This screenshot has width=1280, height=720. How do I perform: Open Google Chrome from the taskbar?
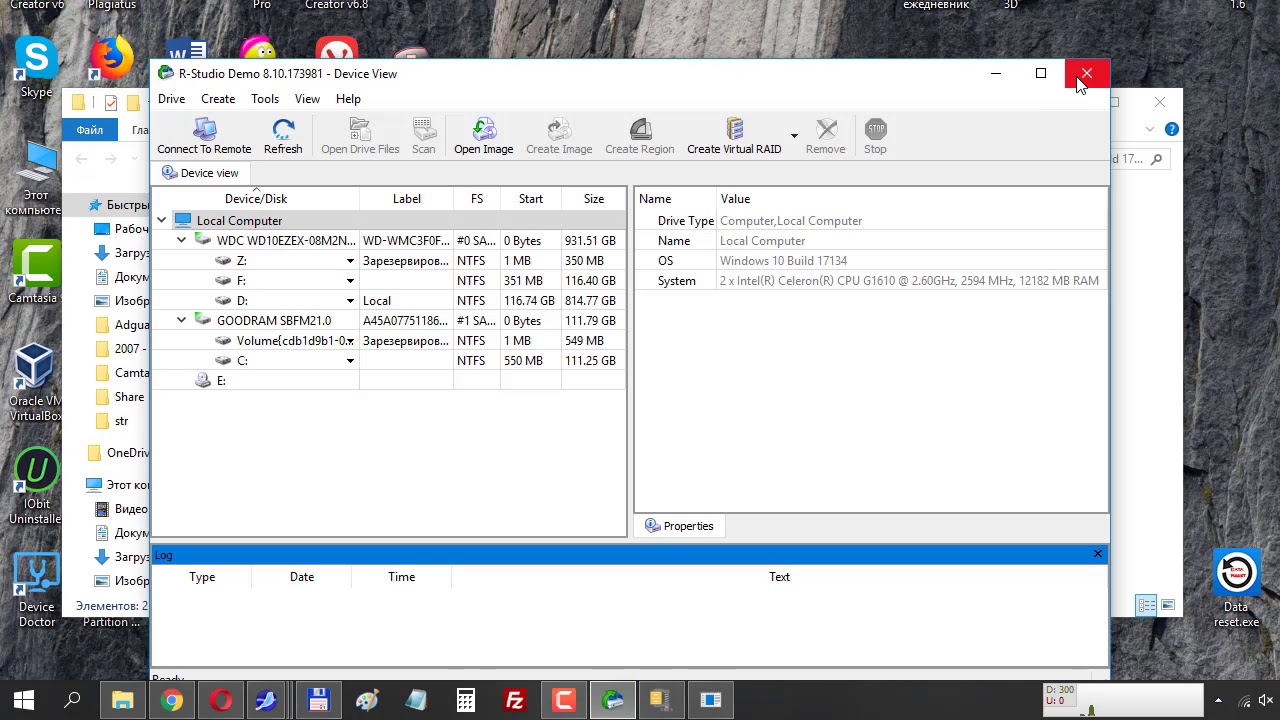pos(172,700)
